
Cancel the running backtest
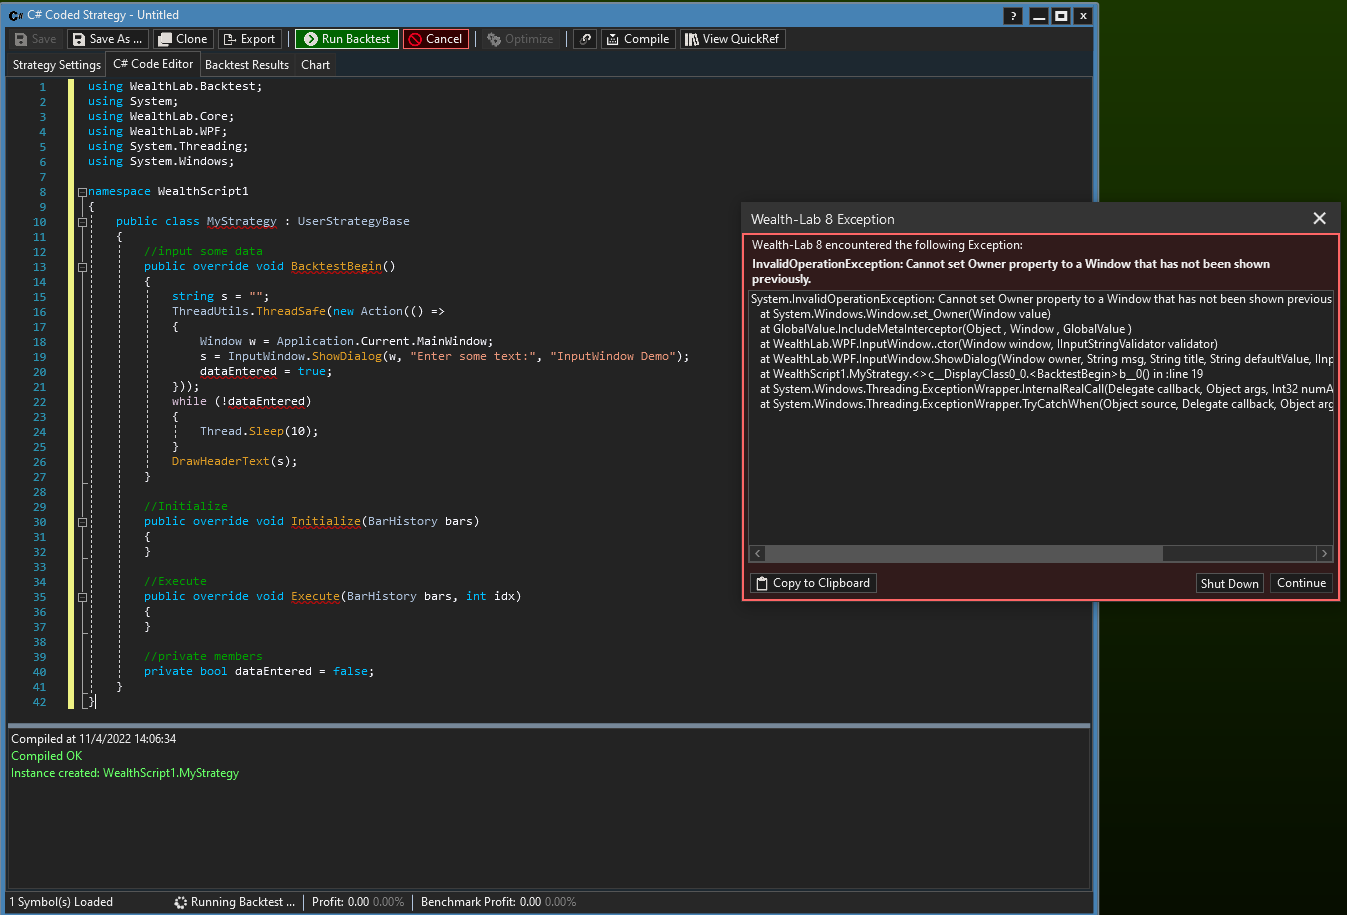tap(435, 39)
